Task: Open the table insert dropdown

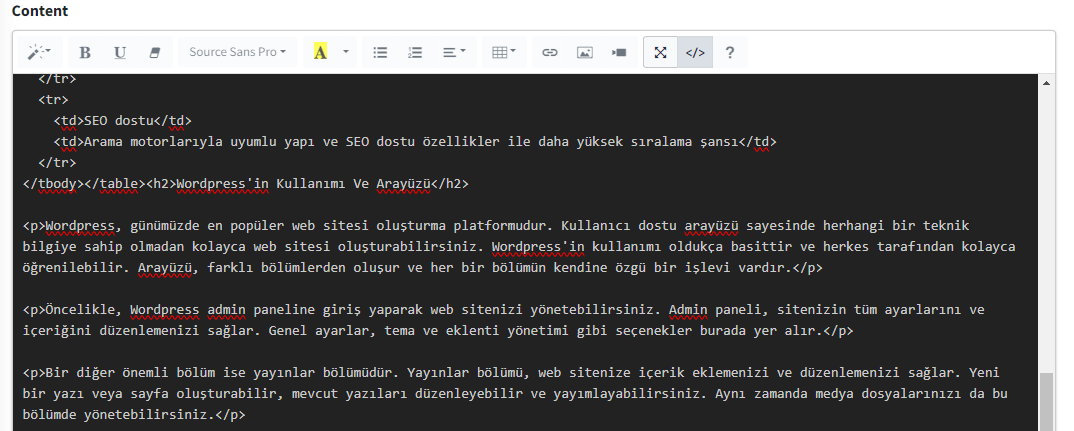Action: tap(503, 52)
